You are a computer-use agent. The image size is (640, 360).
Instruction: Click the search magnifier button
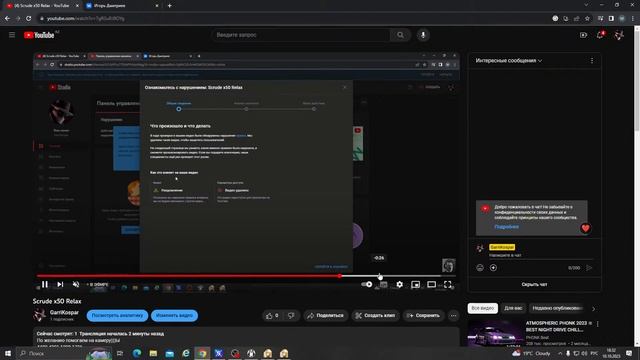tap(400, 35)
